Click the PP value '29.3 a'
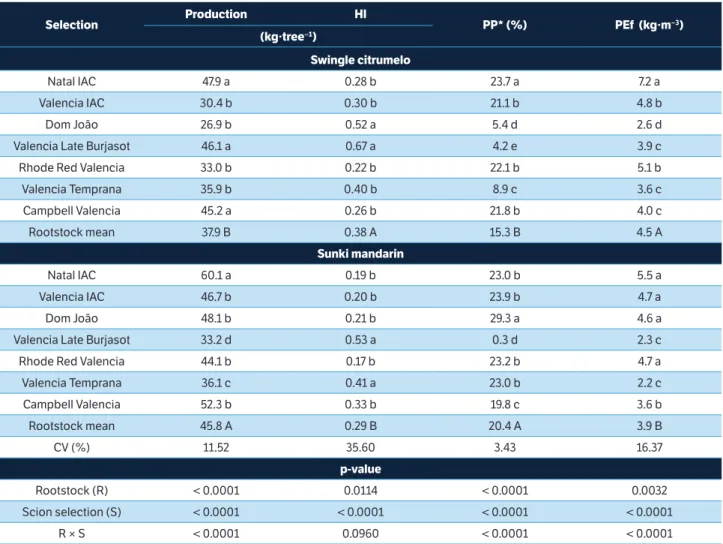The image size is (723, 544). [x=504, y=318]
